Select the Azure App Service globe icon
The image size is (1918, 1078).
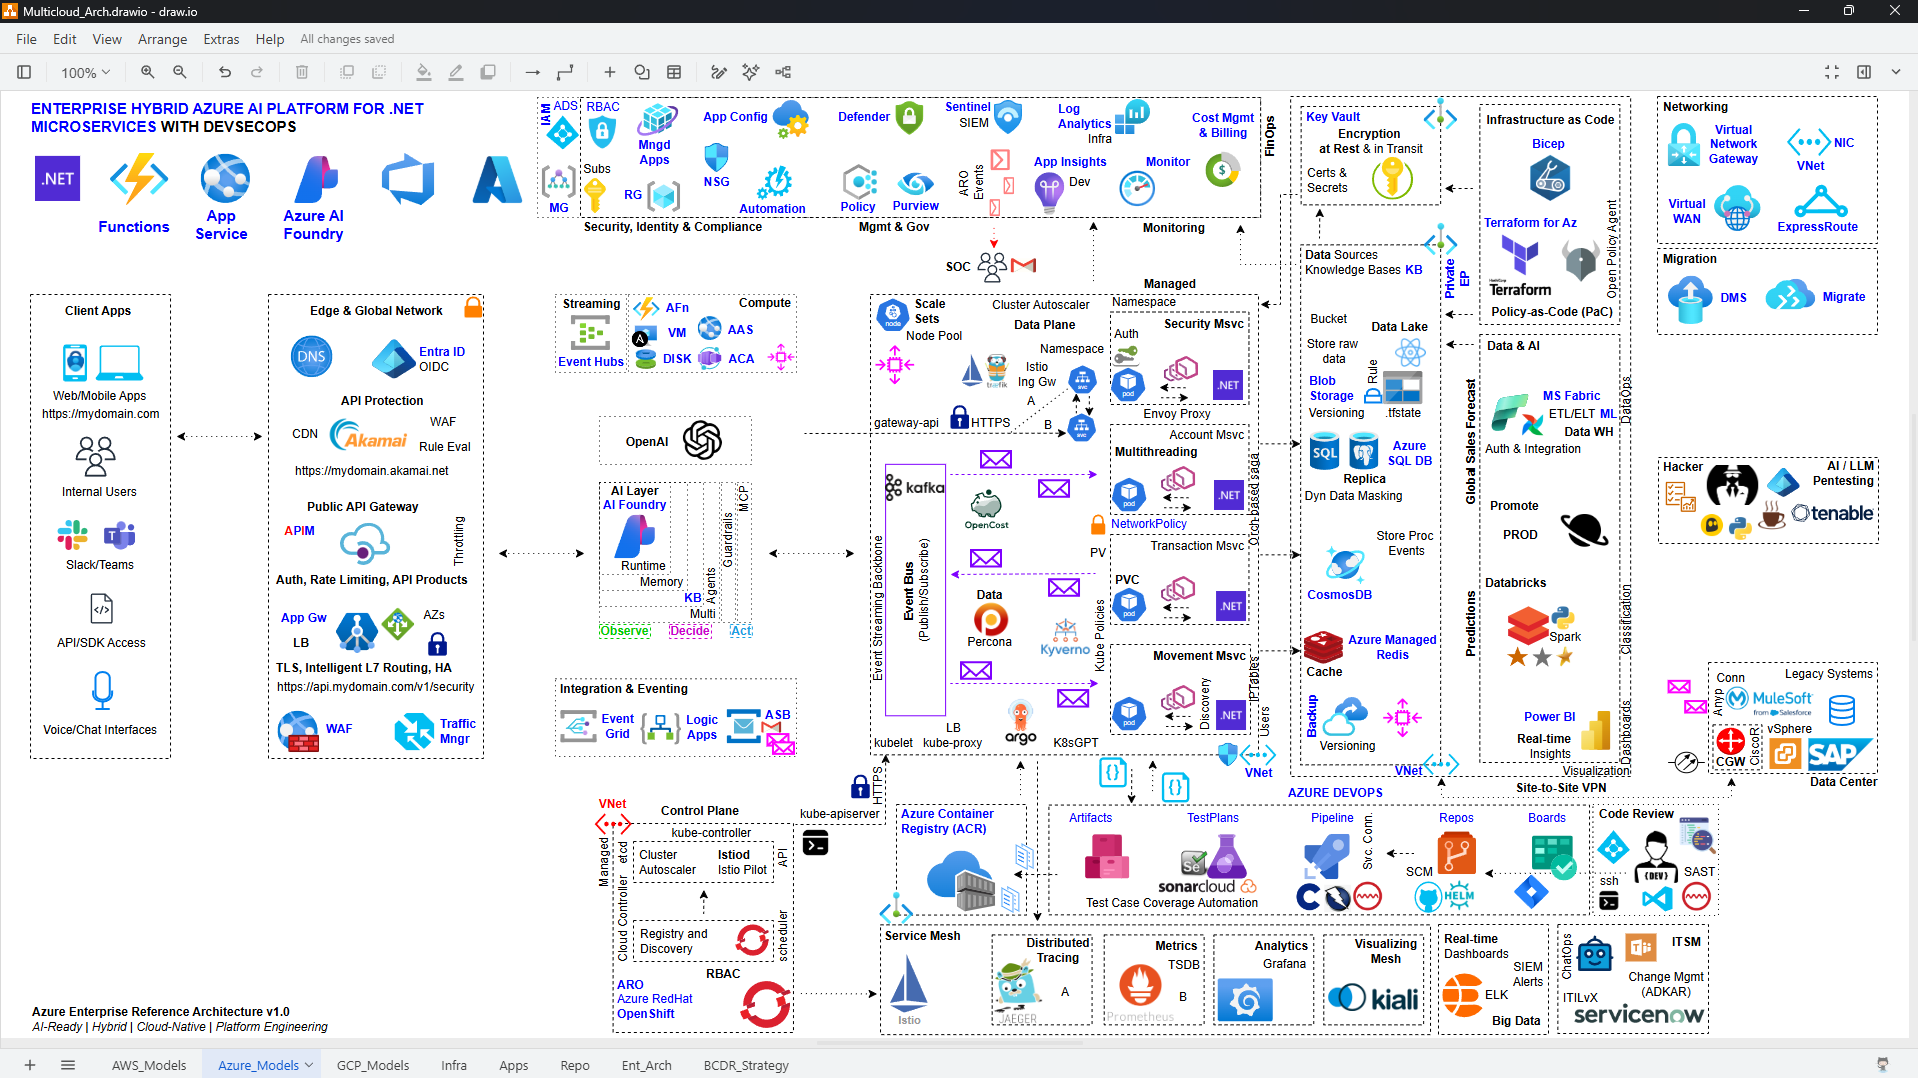[x=225, y=179]
